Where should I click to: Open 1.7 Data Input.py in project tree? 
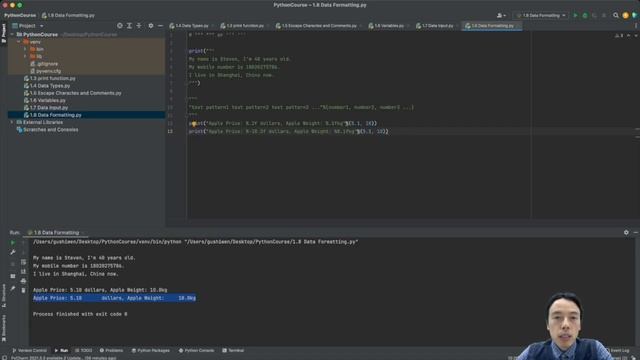[x=49, y=108]
